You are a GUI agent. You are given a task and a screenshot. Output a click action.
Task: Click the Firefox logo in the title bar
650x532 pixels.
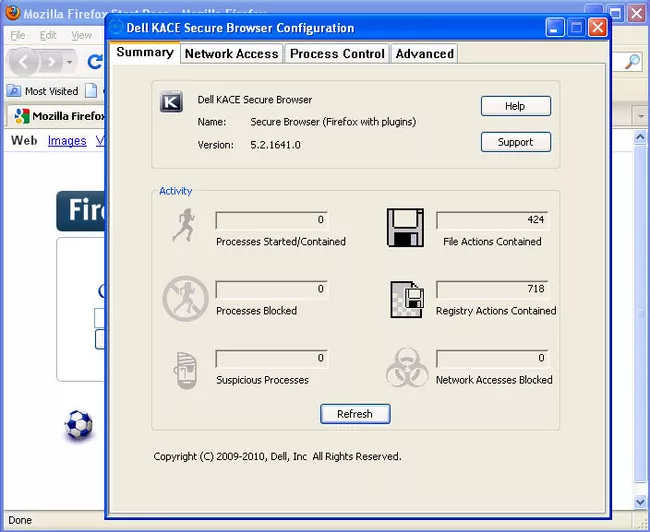click(13, 12)
